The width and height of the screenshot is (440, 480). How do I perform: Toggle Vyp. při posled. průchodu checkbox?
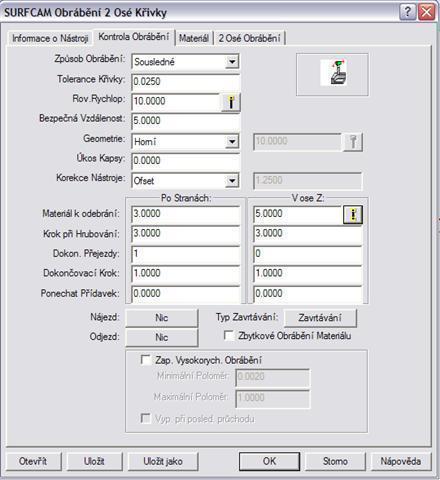[146, 418]
